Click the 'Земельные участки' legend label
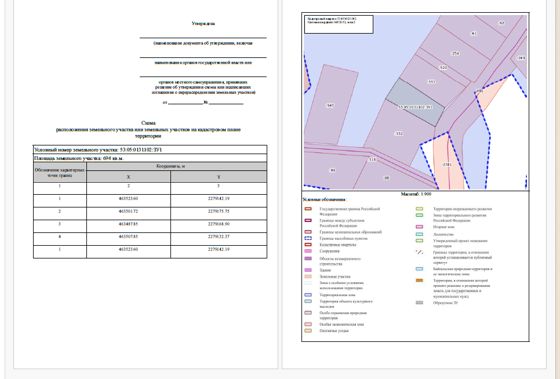 pyautogui.click(x=335, y=277)
